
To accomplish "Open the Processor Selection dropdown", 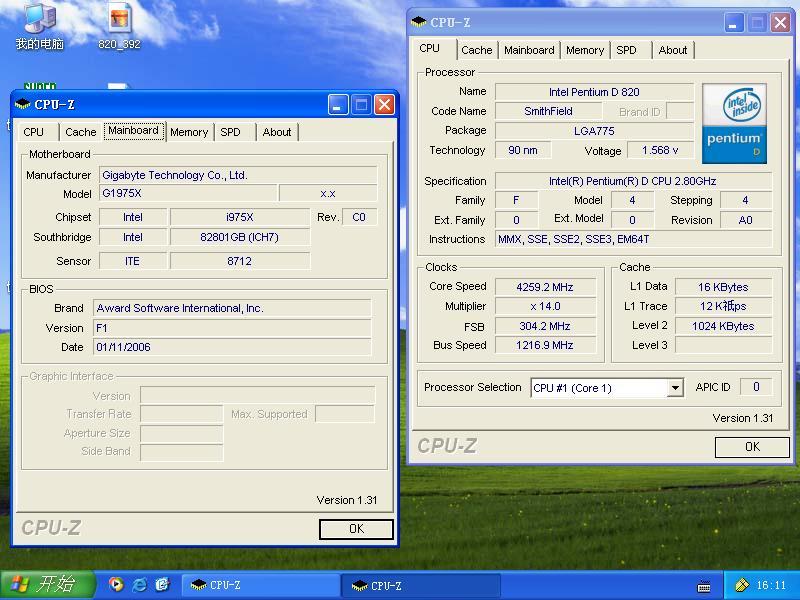I will click(675, 388).
